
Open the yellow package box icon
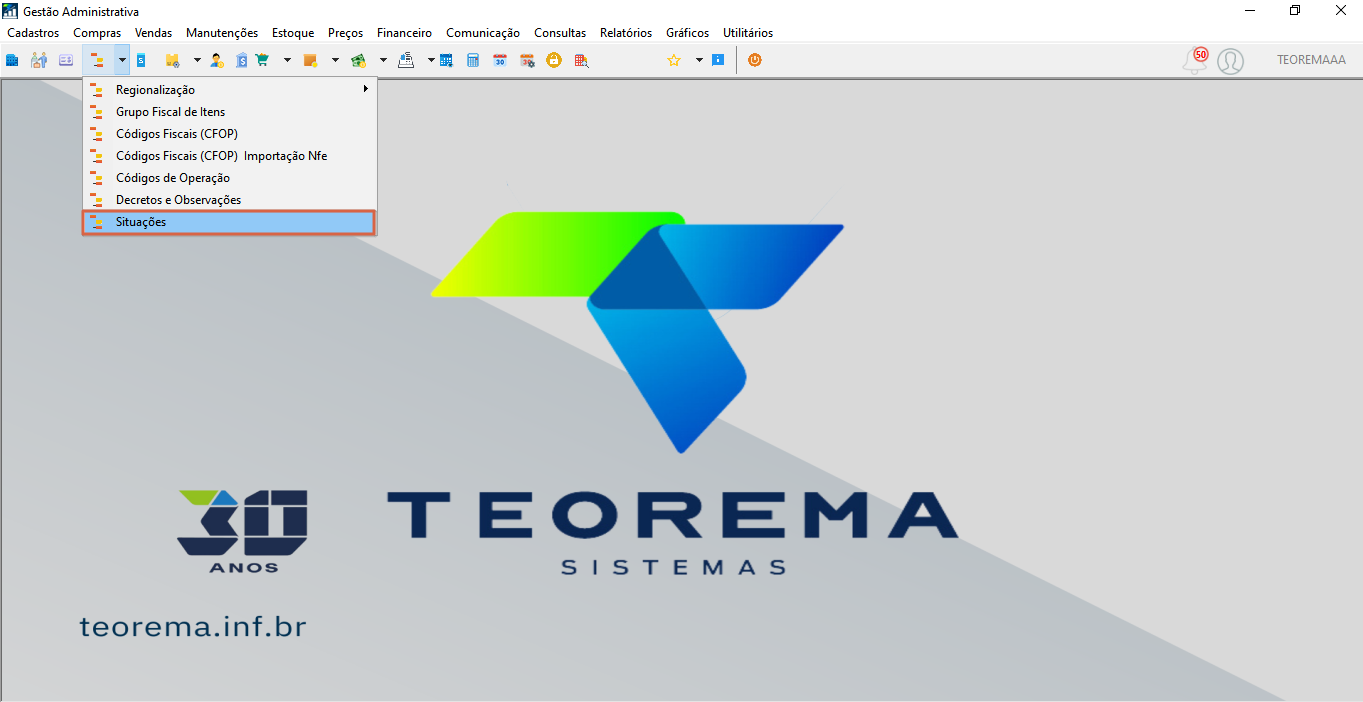pos(173,60)
